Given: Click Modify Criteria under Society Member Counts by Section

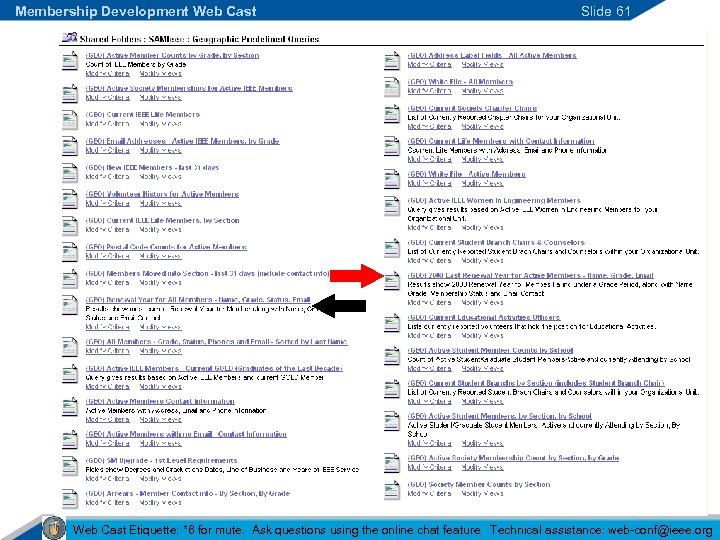Looking at the screenshot, I should point(429,494).
